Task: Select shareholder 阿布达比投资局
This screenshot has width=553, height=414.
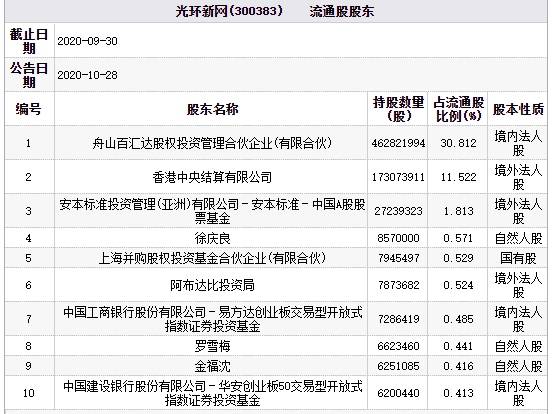Action: 212,285
